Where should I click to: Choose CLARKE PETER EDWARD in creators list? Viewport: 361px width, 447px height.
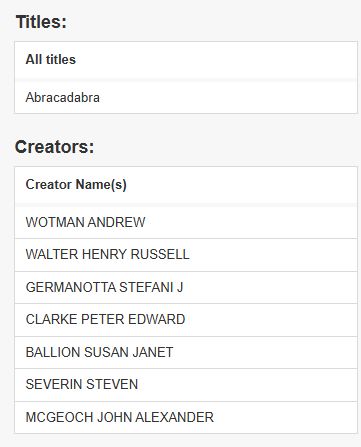pyautogui.click(x=186, y=319)
